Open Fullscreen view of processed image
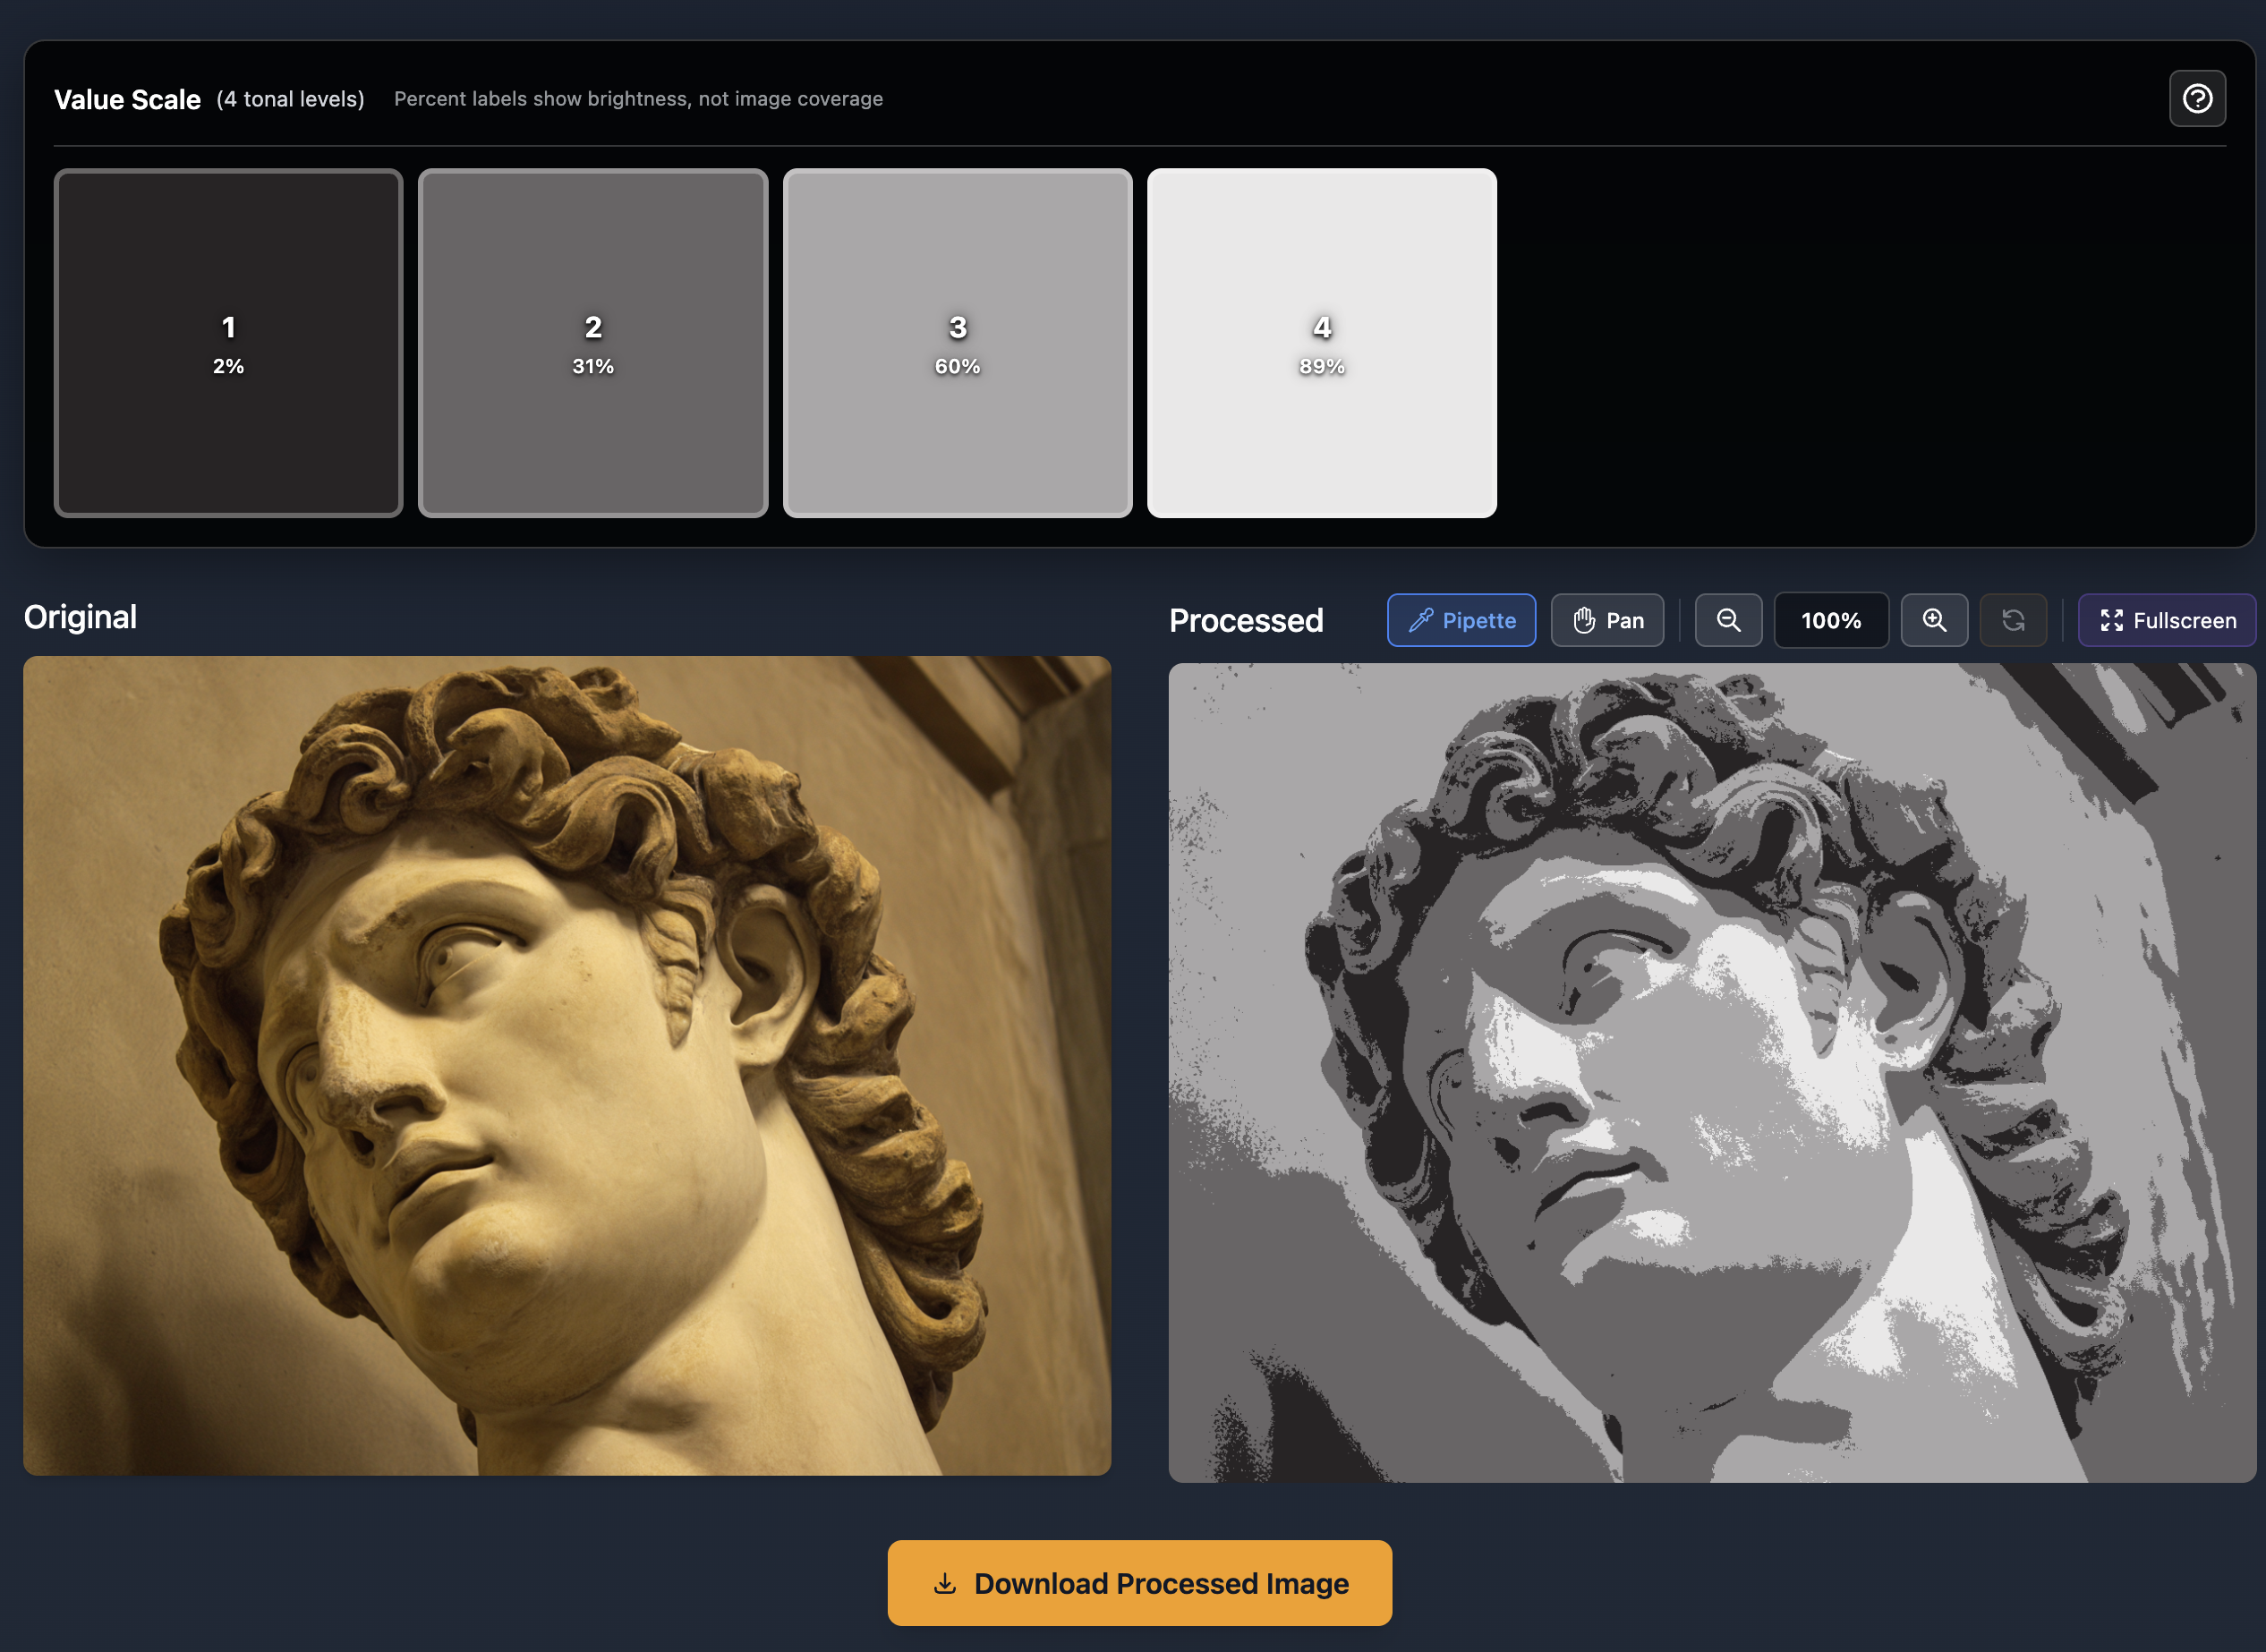Image resolution: width=2266 pixels, height=1652 pixels. pyautogui.click(x=2166, y=620)
